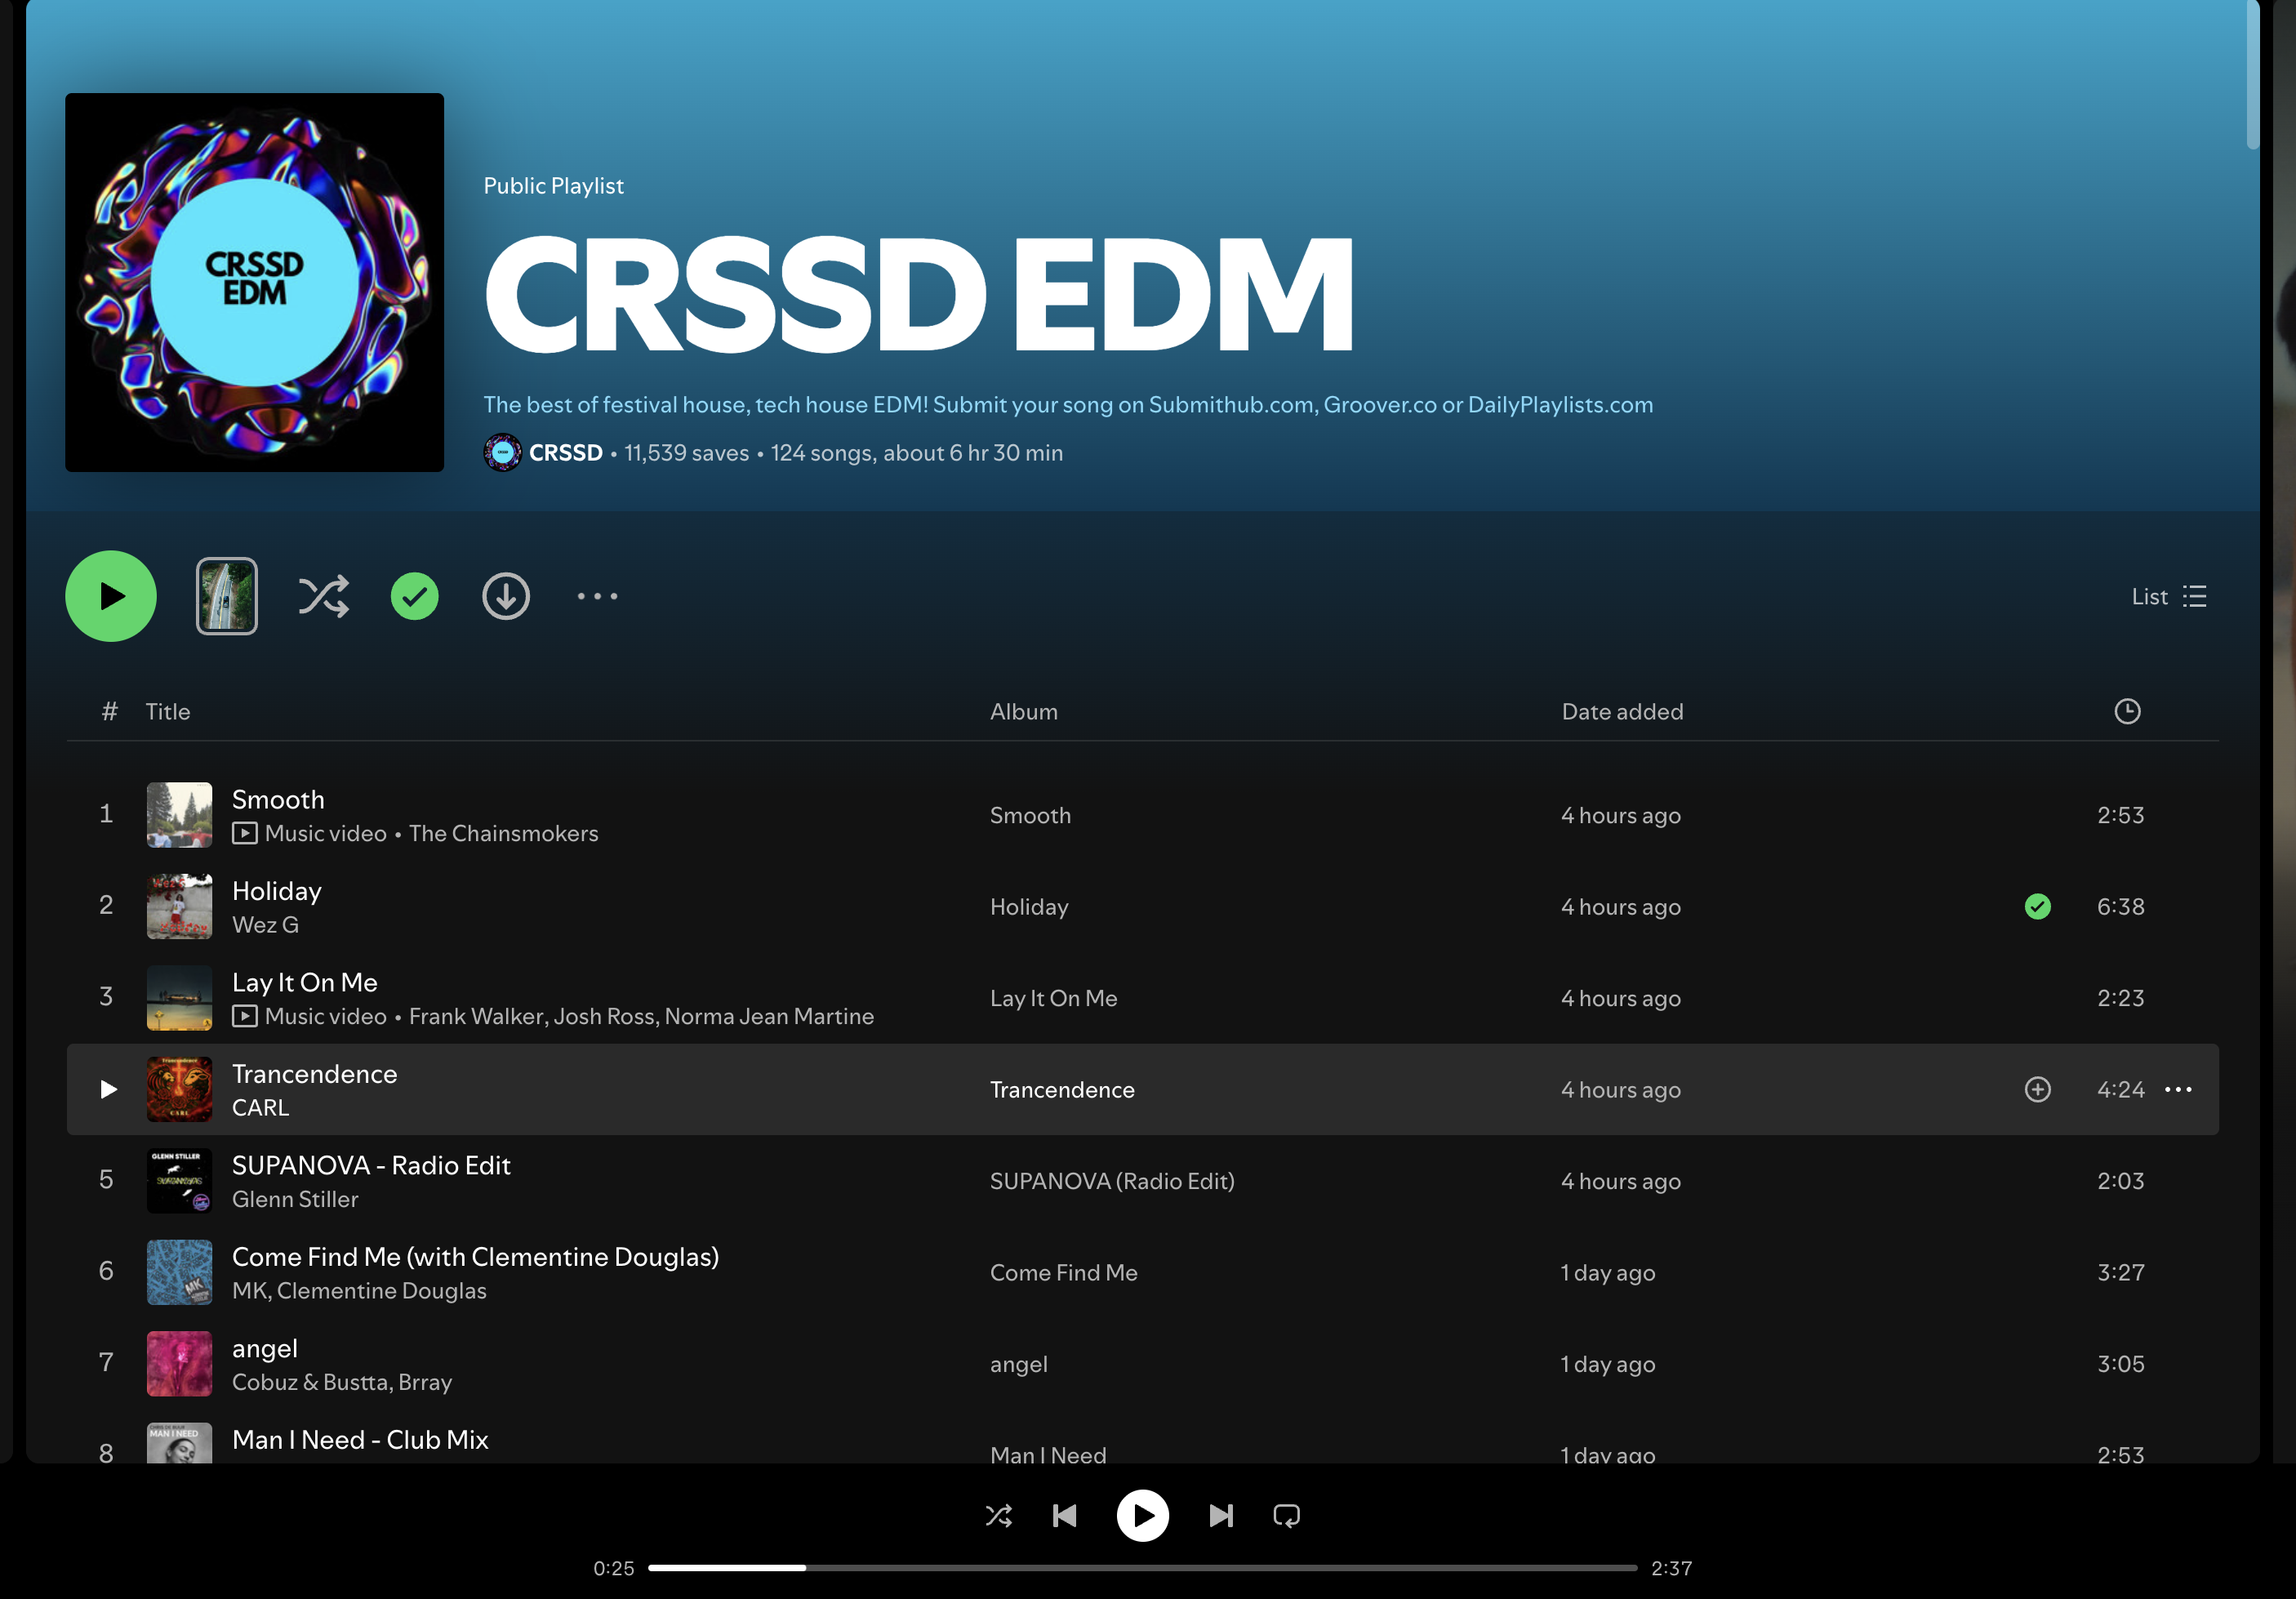Toggle Holiday track's saved checkmark
This screenshot has height=1599, width=2296.
pos(2037,906)
